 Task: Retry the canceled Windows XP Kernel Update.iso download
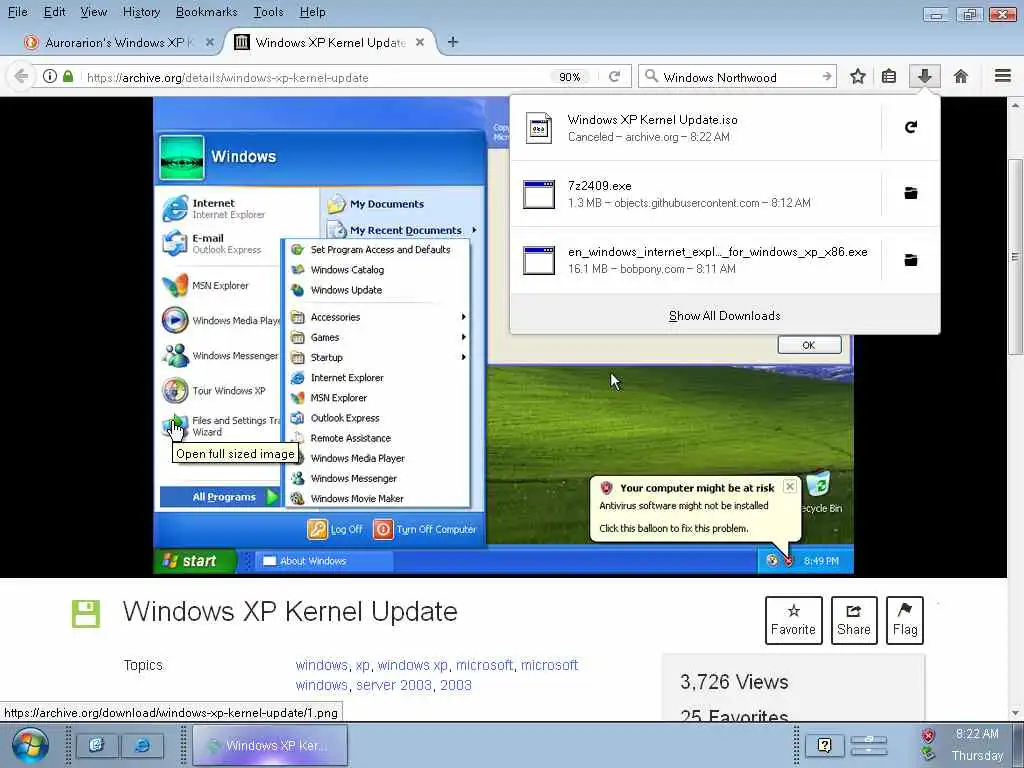[910, 127]
